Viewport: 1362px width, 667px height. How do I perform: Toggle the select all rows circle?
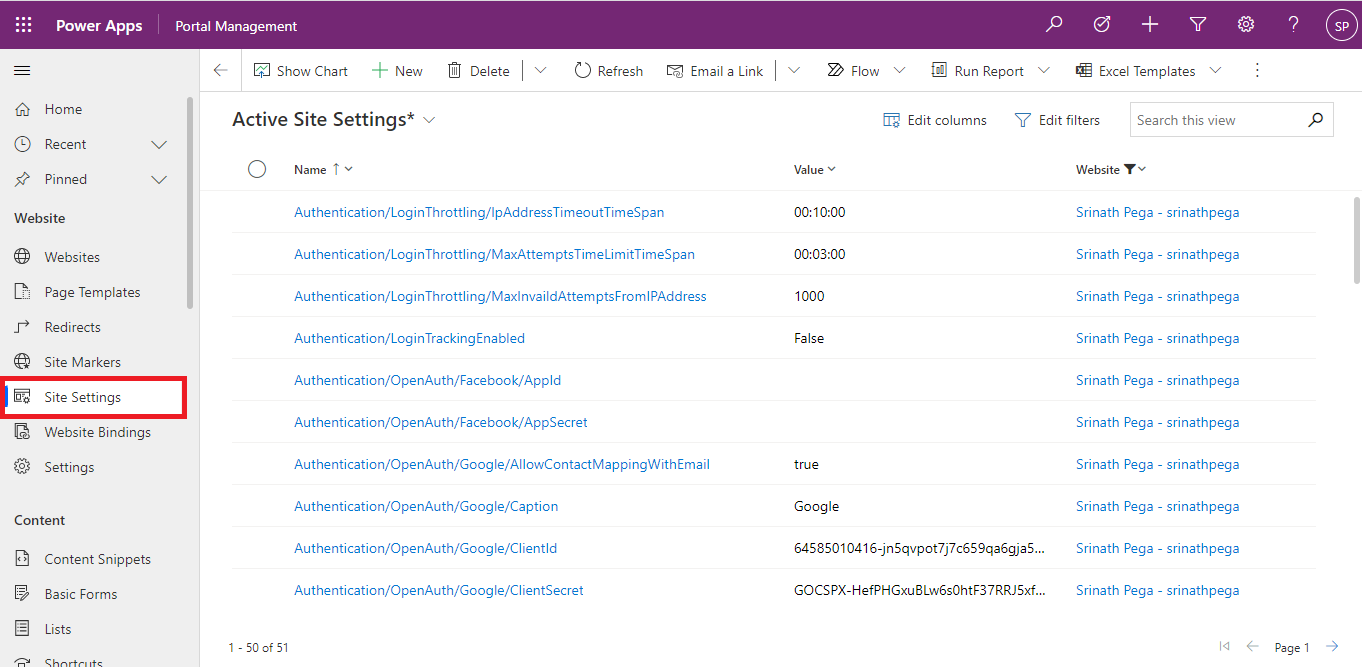point(257,169)
